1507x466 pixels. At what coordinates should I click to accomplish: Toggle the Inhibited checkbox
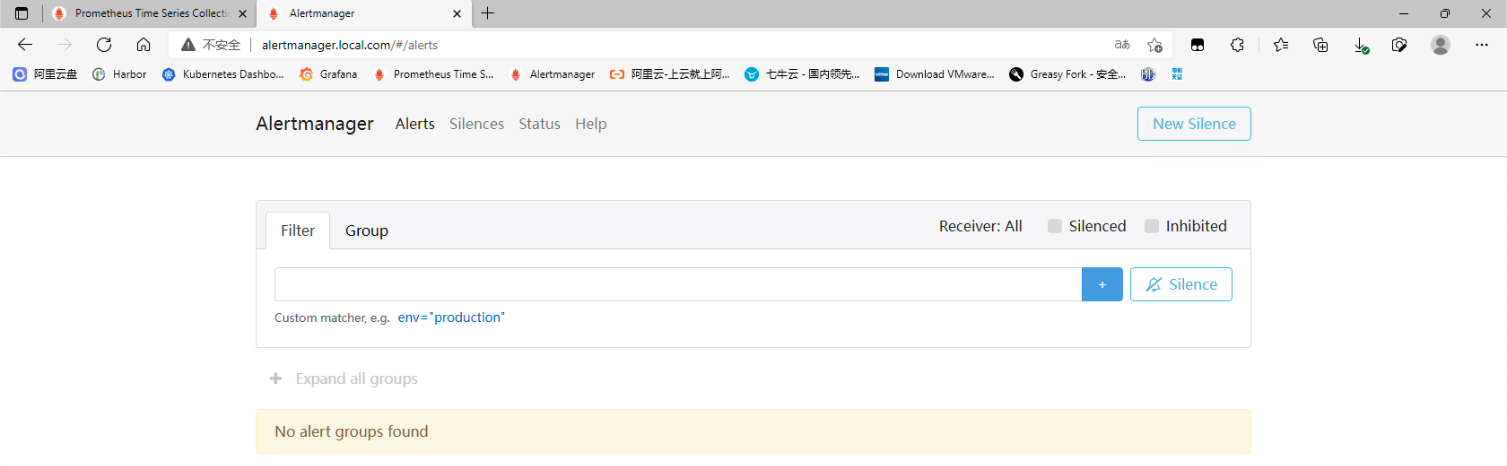click(1152, 226)
